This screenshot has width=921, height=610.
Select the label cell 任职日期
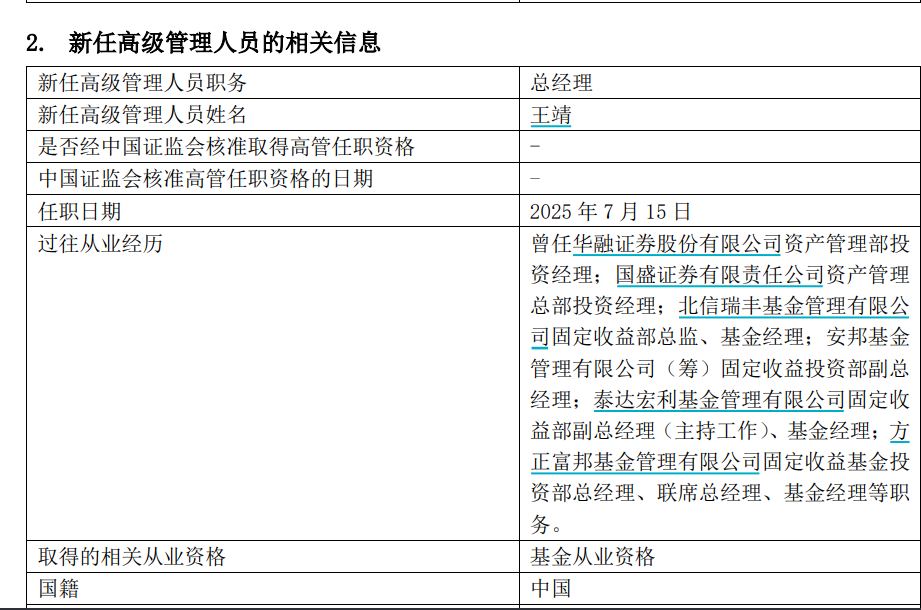273,211
